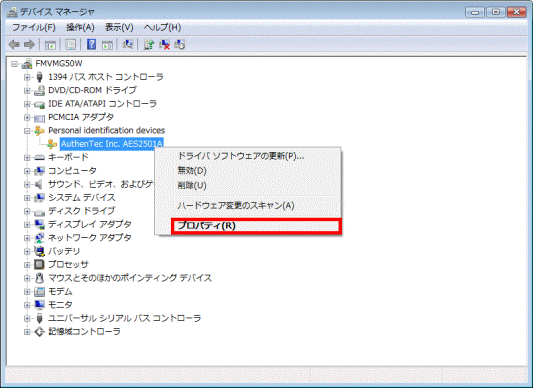This screenshot has height=388, width=533.
Task: Choose ハードウェア変更のスキャン(A) in context menu
Action: tap(236, 205)
